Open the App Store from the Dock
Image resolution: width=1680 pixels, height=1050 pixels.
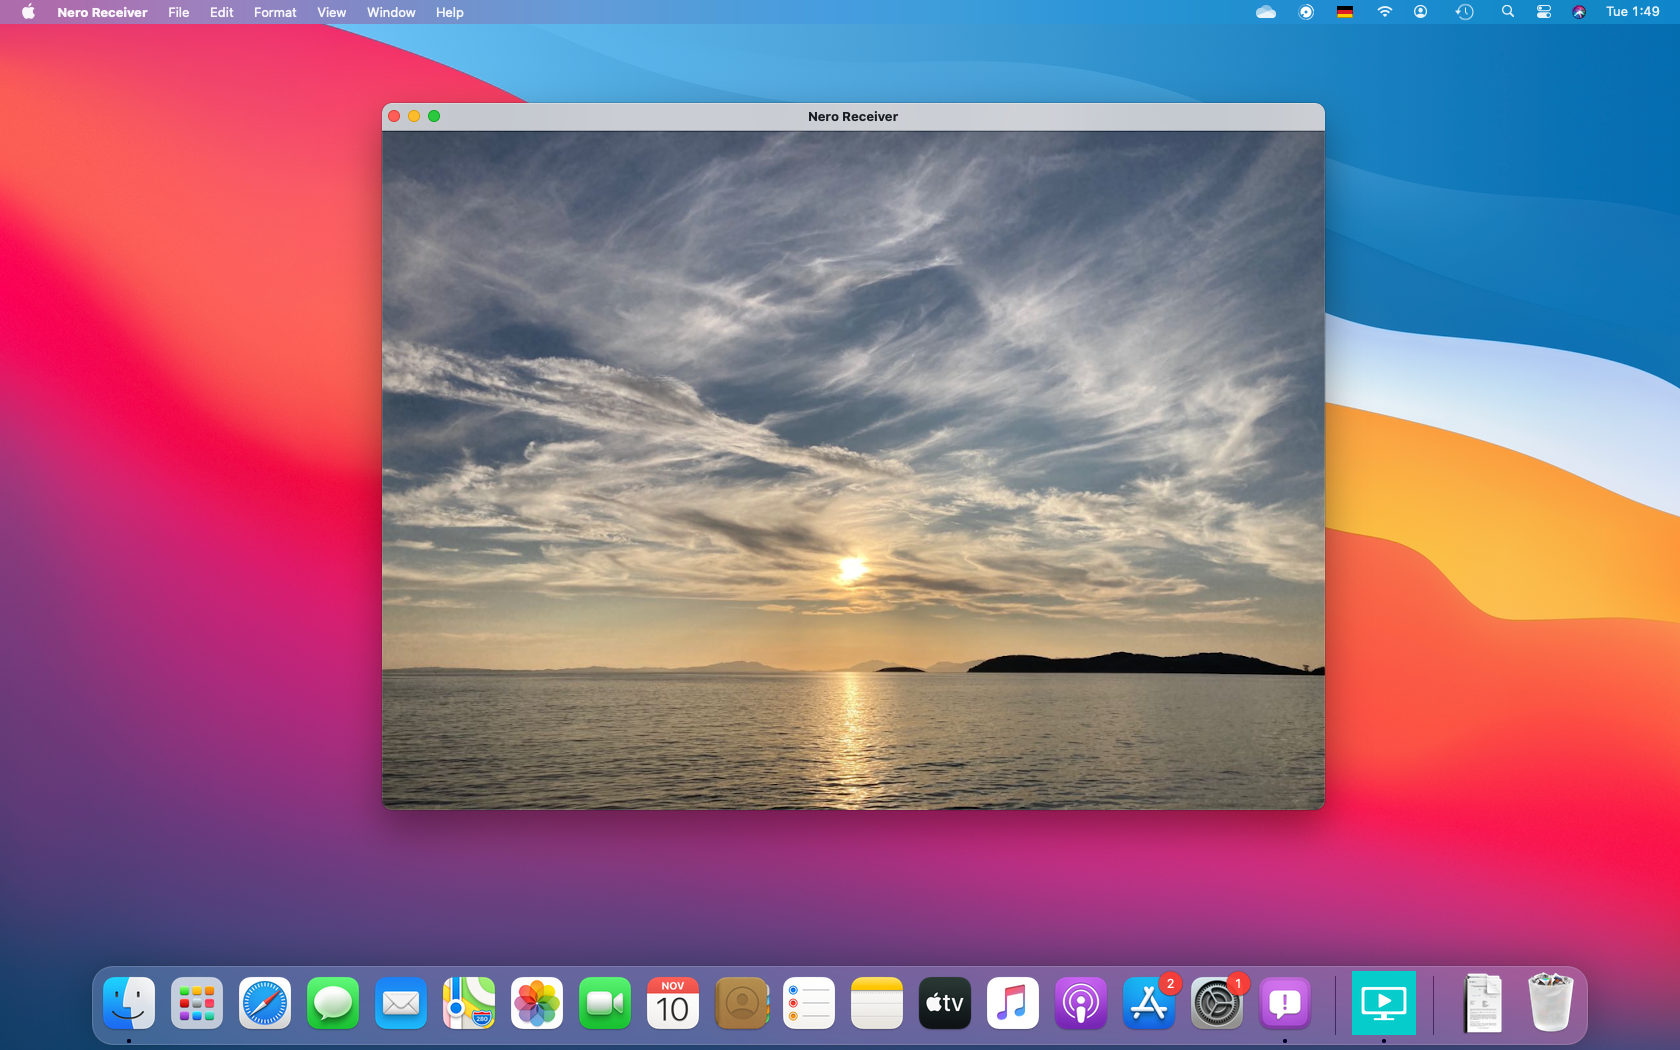coord(1148,1004)
